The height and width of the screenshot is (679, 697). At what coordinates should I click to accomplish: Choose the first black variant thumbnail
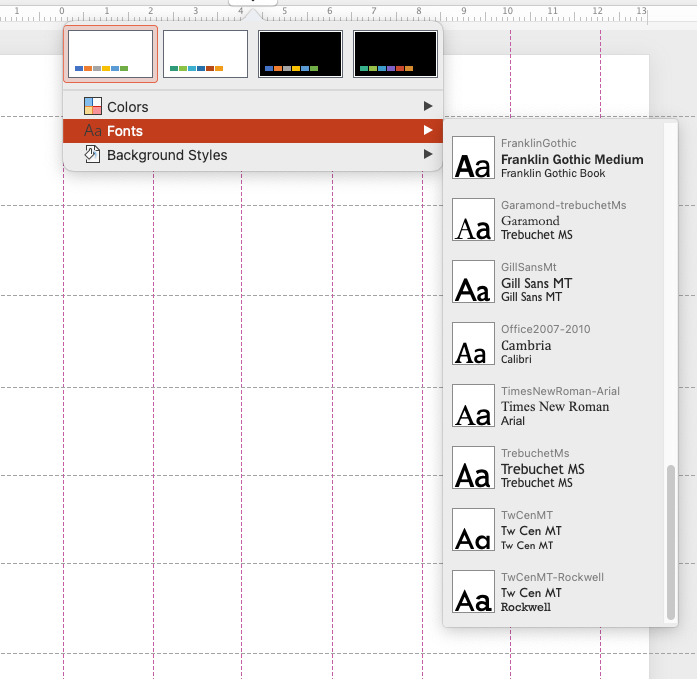[x=300, y=54]
